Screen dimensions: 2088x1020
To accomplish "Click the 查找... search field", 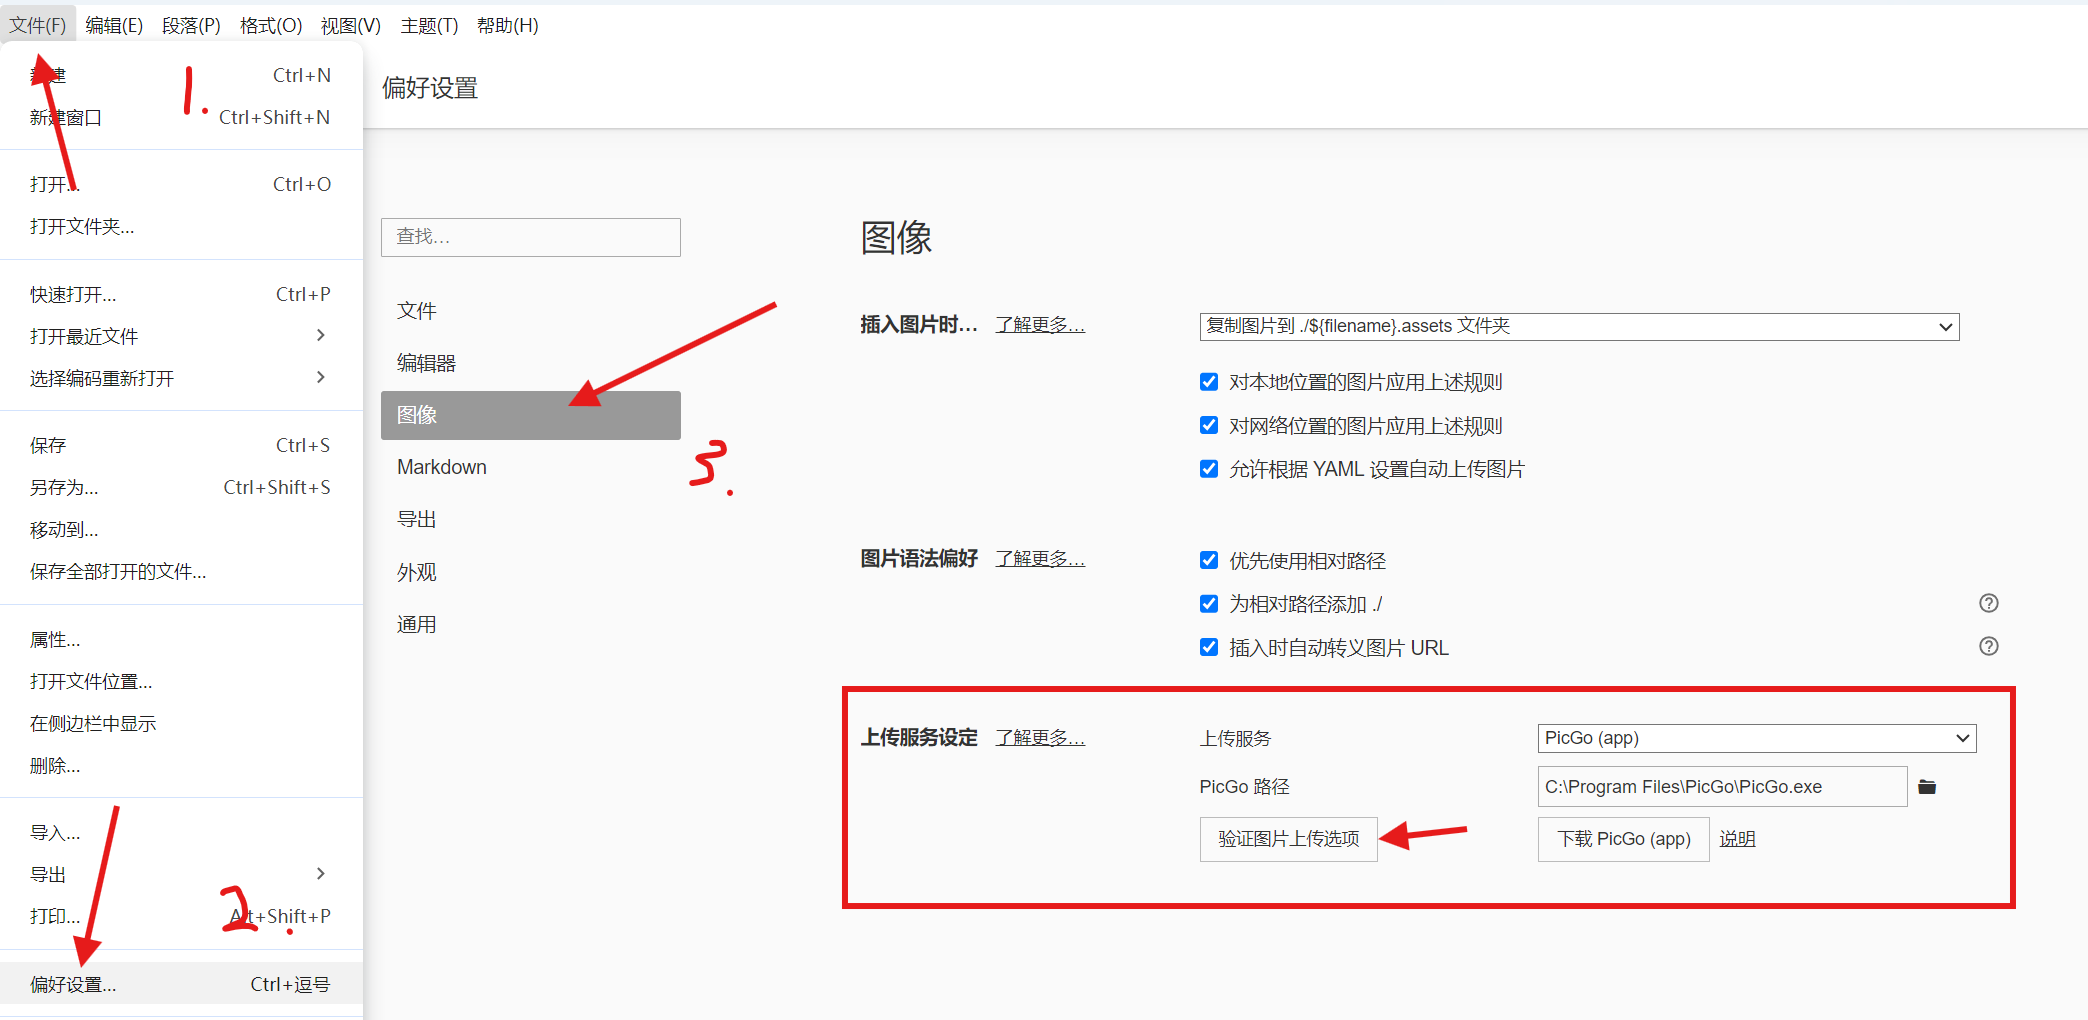I will pyautogui.click(x=531, y=237).
